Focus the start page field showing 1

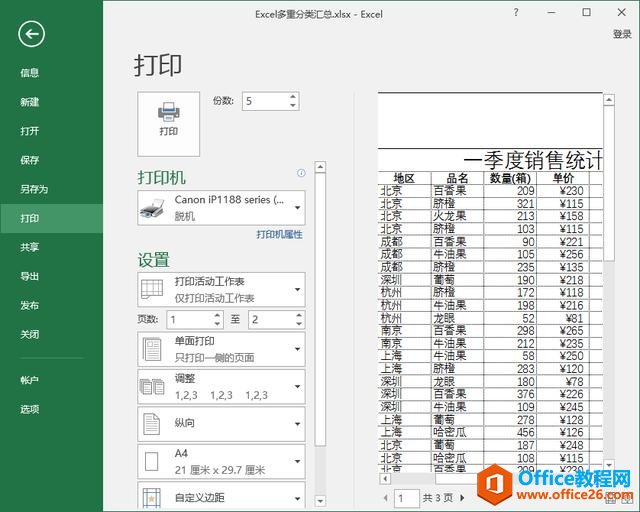(x=190, y=320)
